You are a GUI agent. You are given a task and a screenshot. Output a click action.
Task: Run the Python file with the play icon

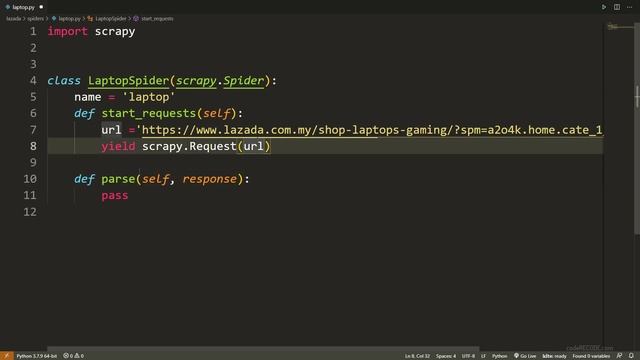pyautogui.click(x=604, y=7)
